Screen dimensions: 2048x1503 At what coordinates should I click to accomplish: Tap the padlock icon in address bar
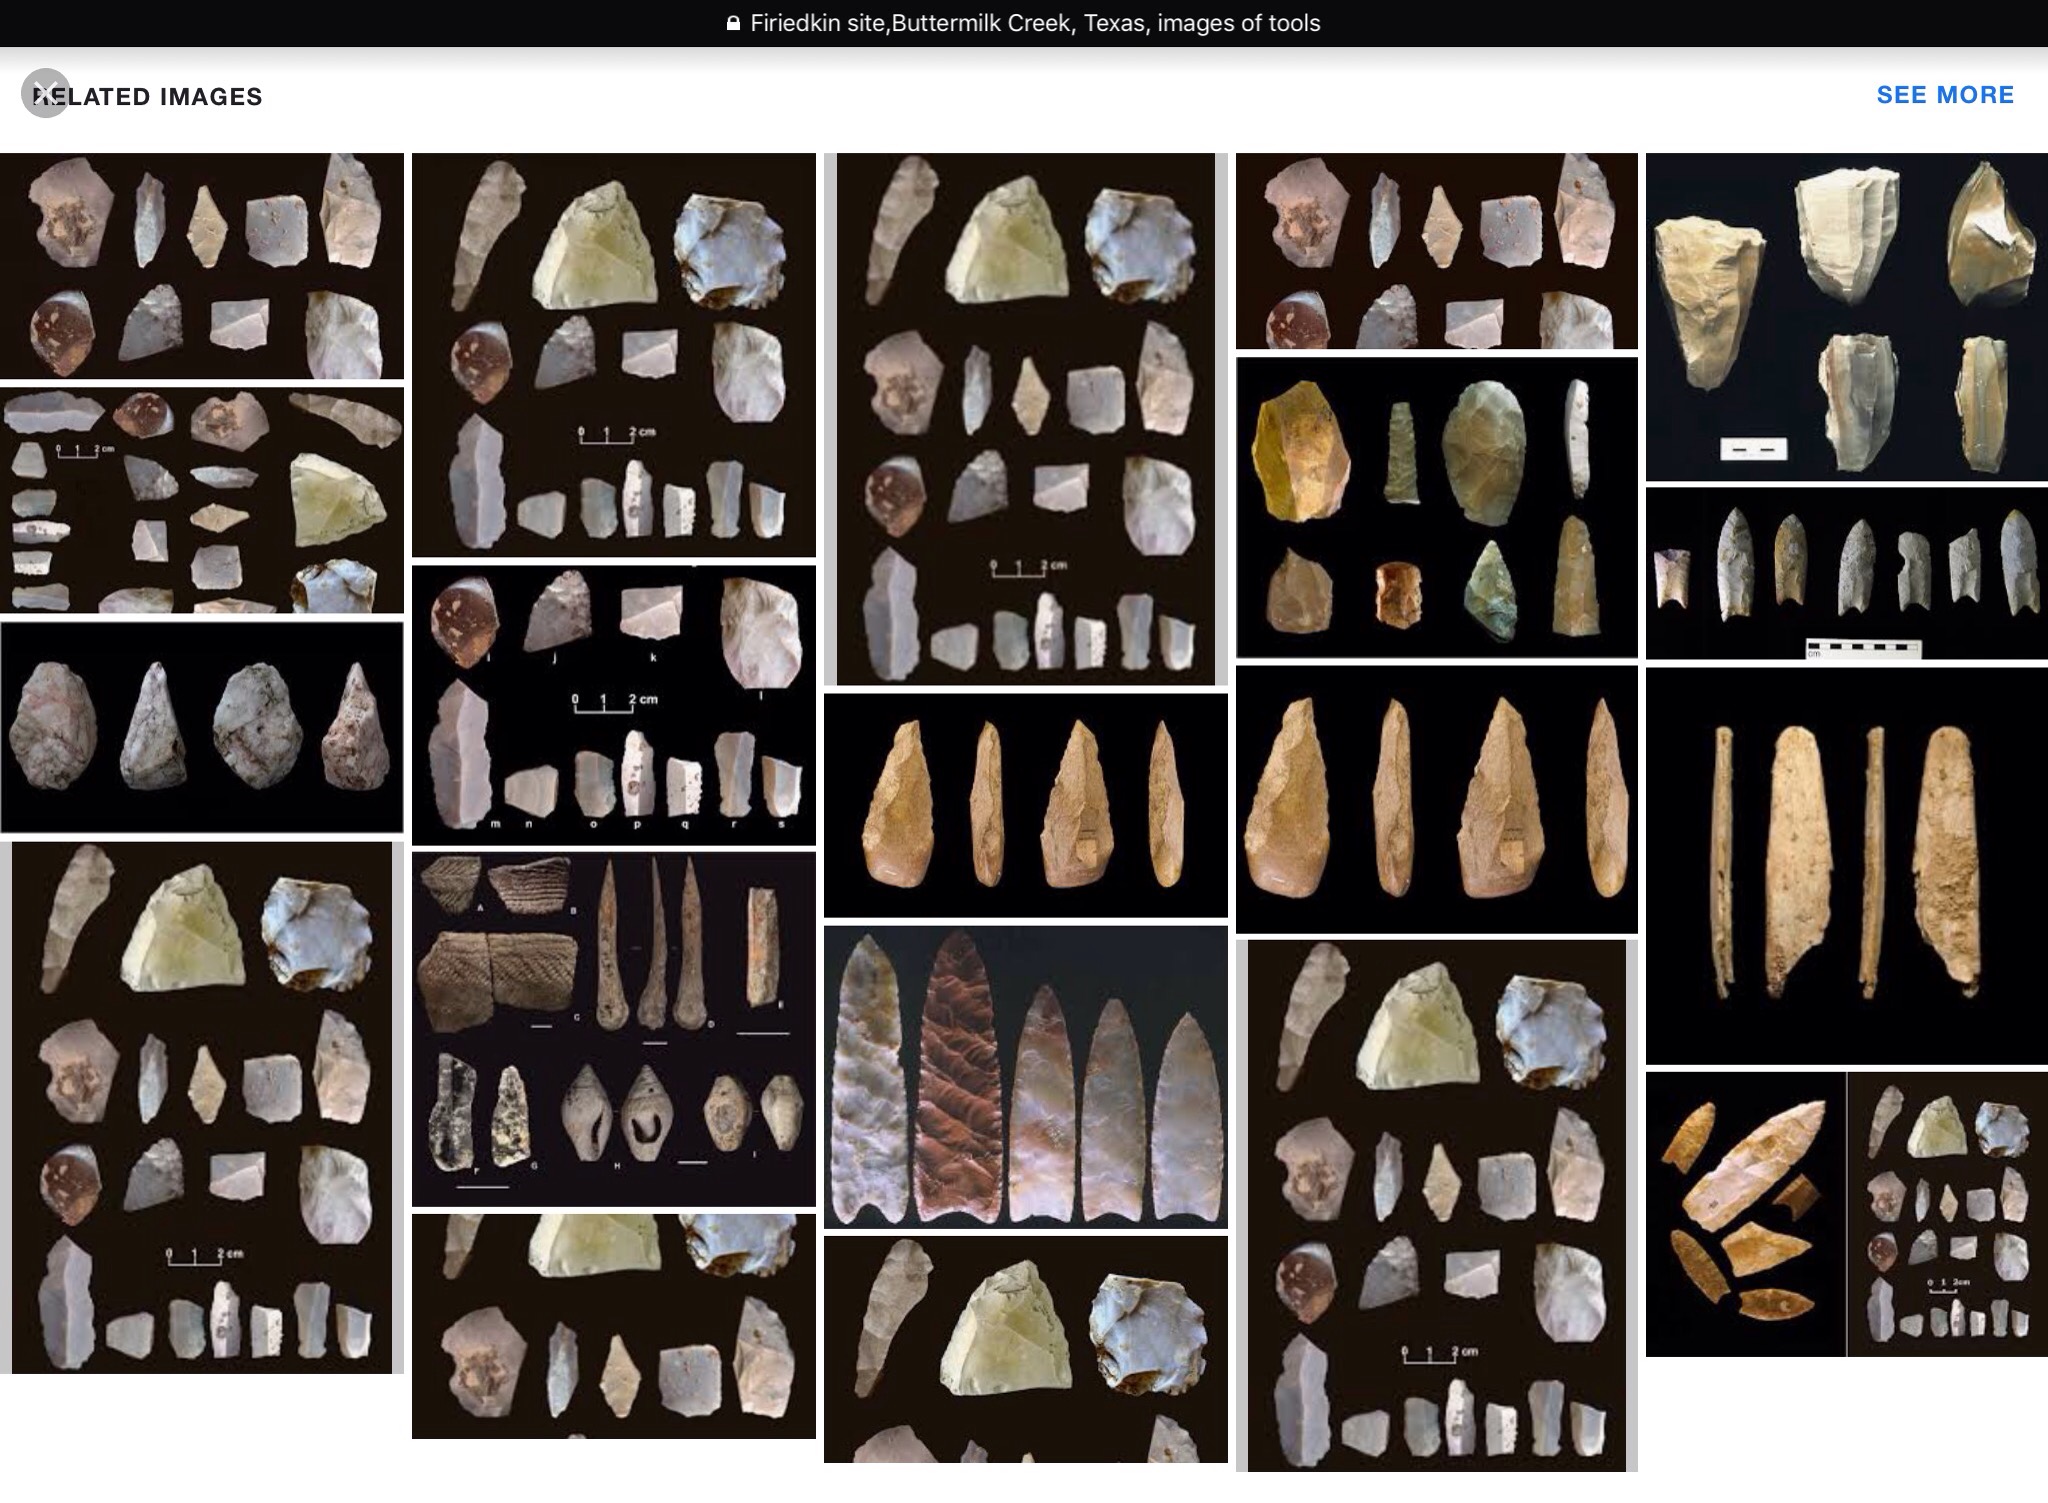733,23
